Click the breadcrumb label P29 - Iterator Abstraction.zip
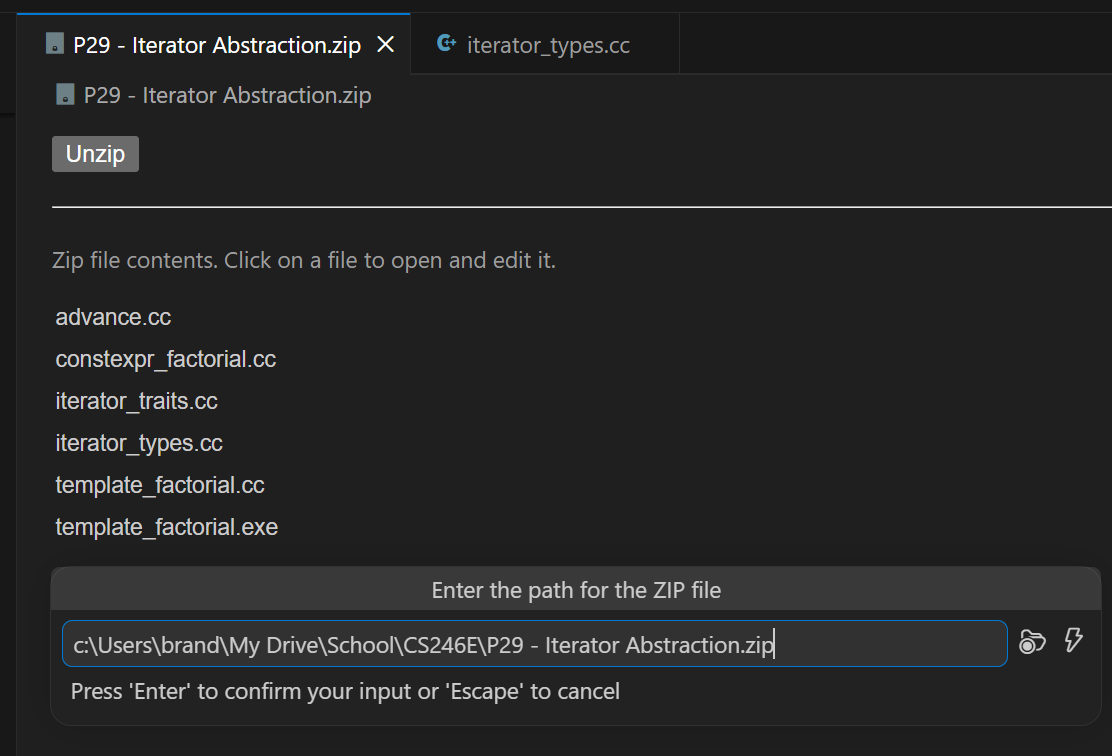Viewport: 1112px width, 756px height. point(228,95)
